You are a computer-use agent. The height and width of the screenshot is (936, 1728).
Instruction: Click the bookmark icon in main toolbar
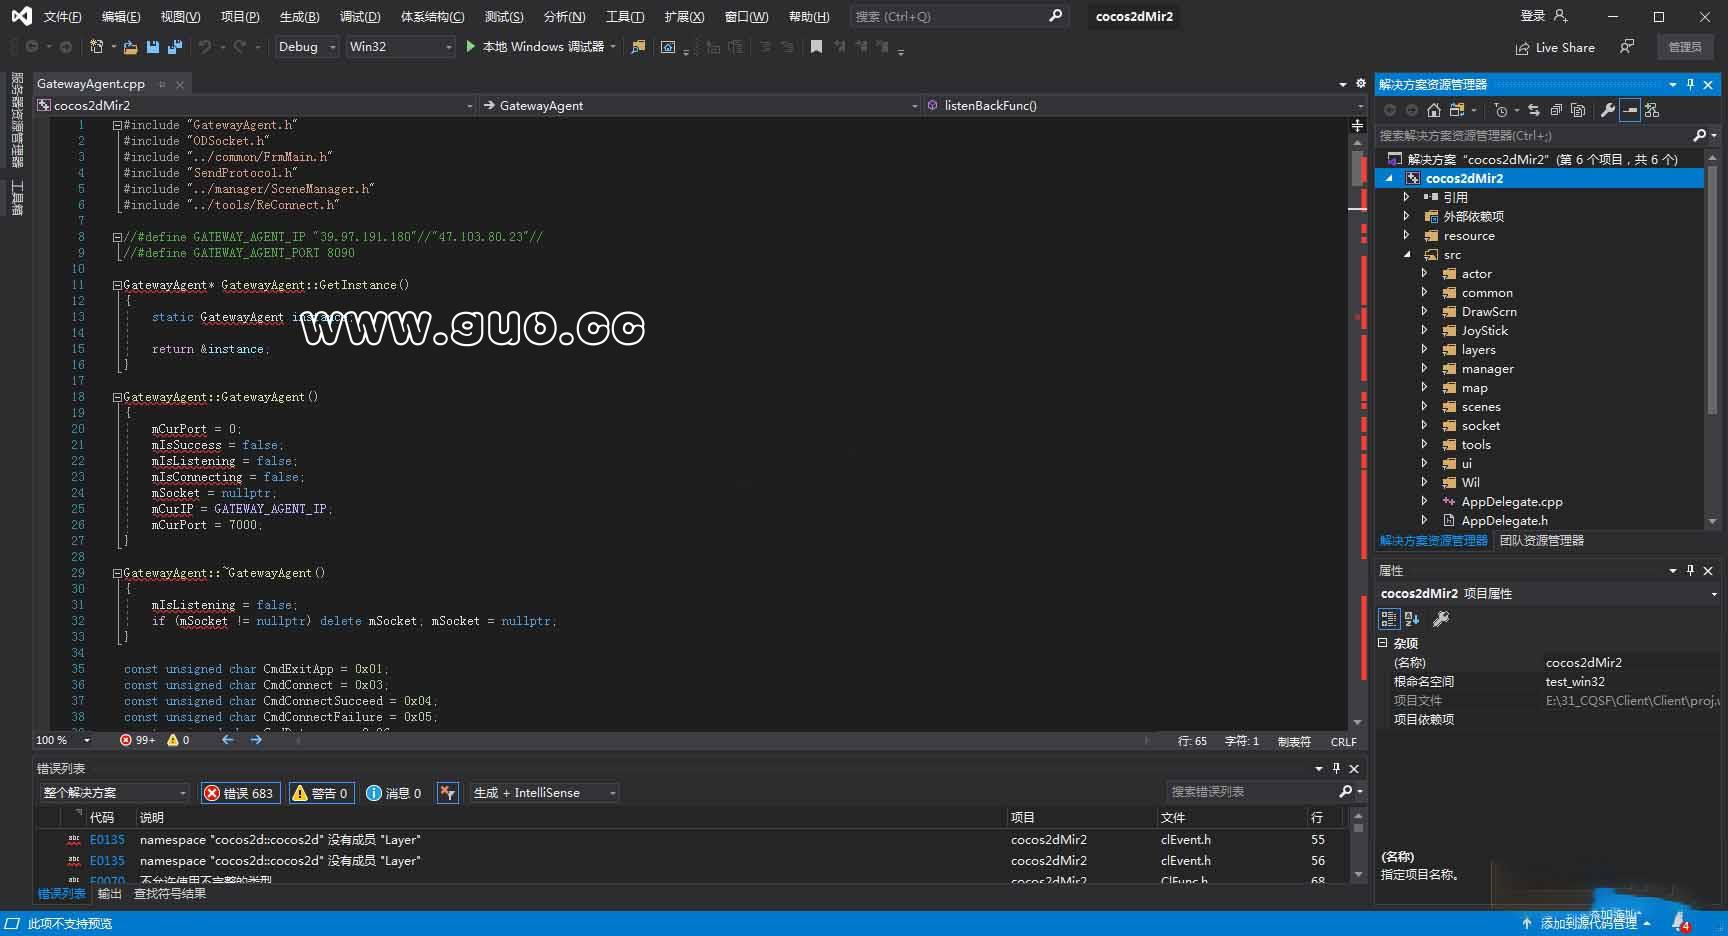pyautogui.click(x=816, y=47)
